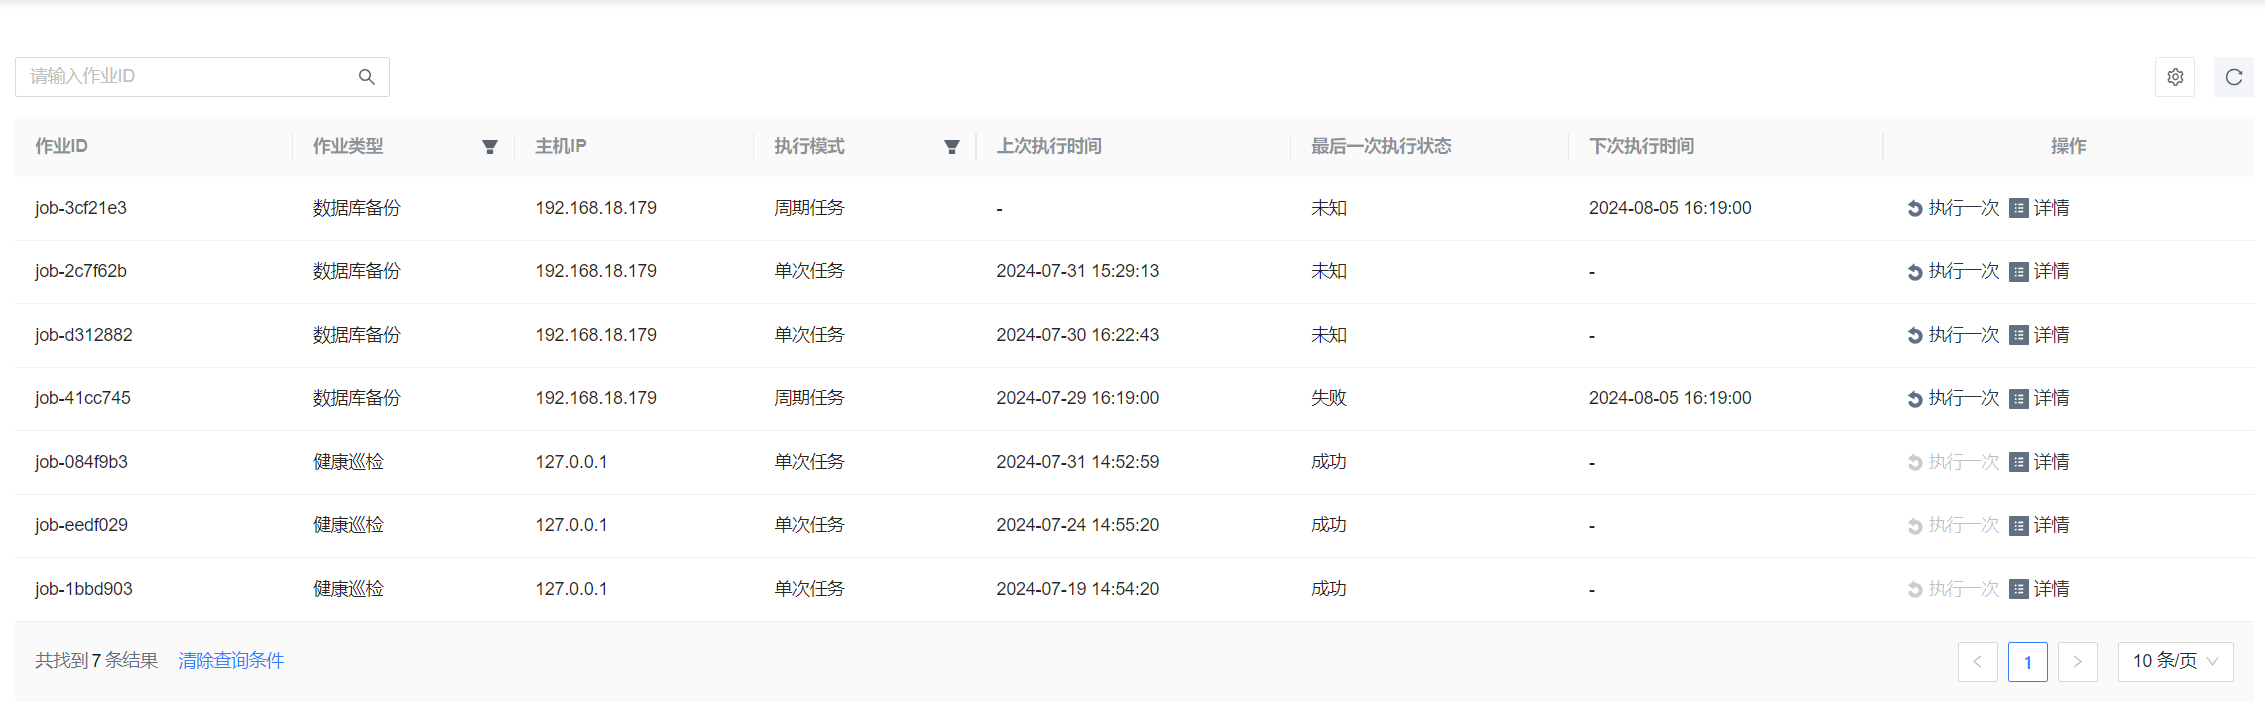Viewport: 2265px width, 710px height.
Task: Select job ID job-3cf21e3
Action: pyautogui.click(x=81, y=208)
